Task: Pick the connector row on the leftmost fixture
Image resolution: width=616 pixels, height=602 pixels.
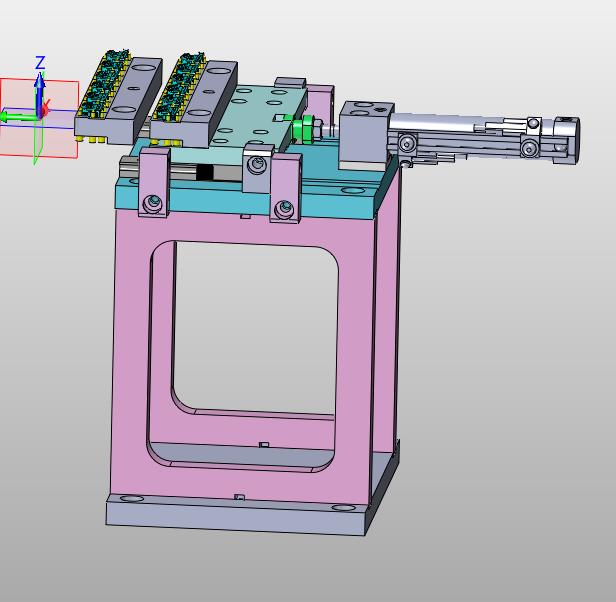Action: point(105,84)
